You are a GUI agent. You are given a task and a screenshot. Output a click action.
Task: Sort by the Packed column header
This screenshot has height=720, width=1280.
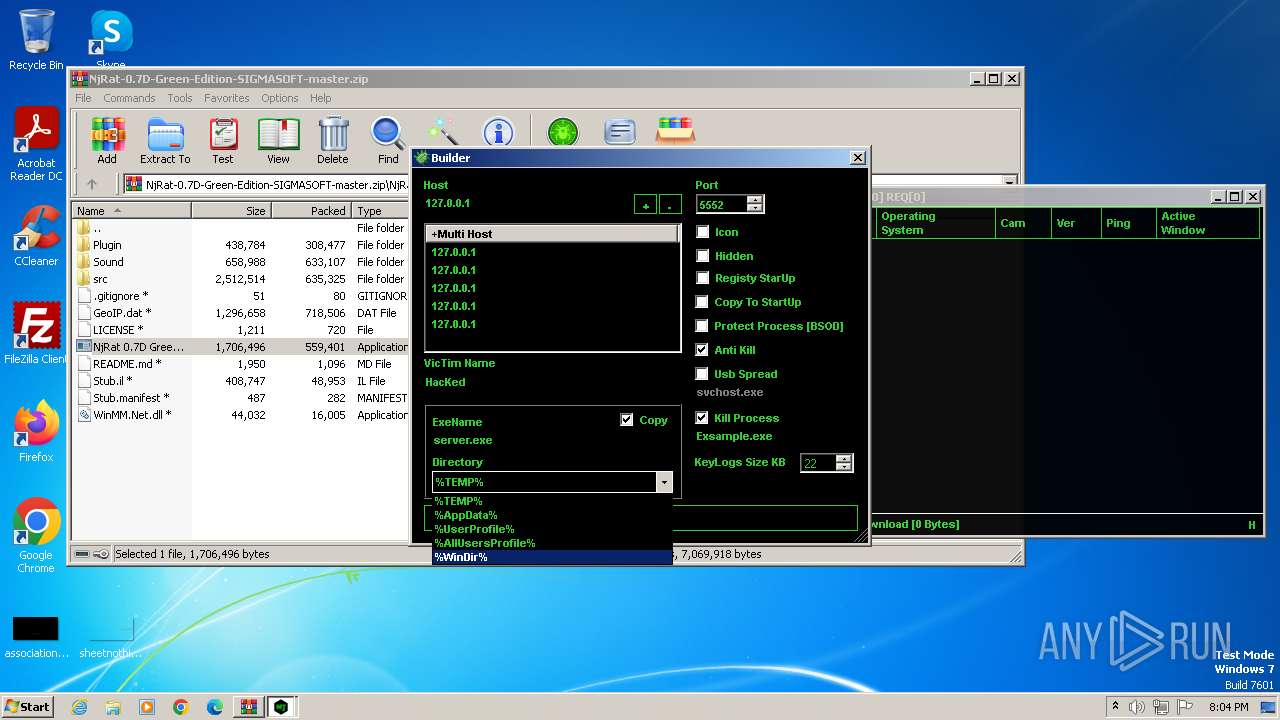click(x=311, y=211)
